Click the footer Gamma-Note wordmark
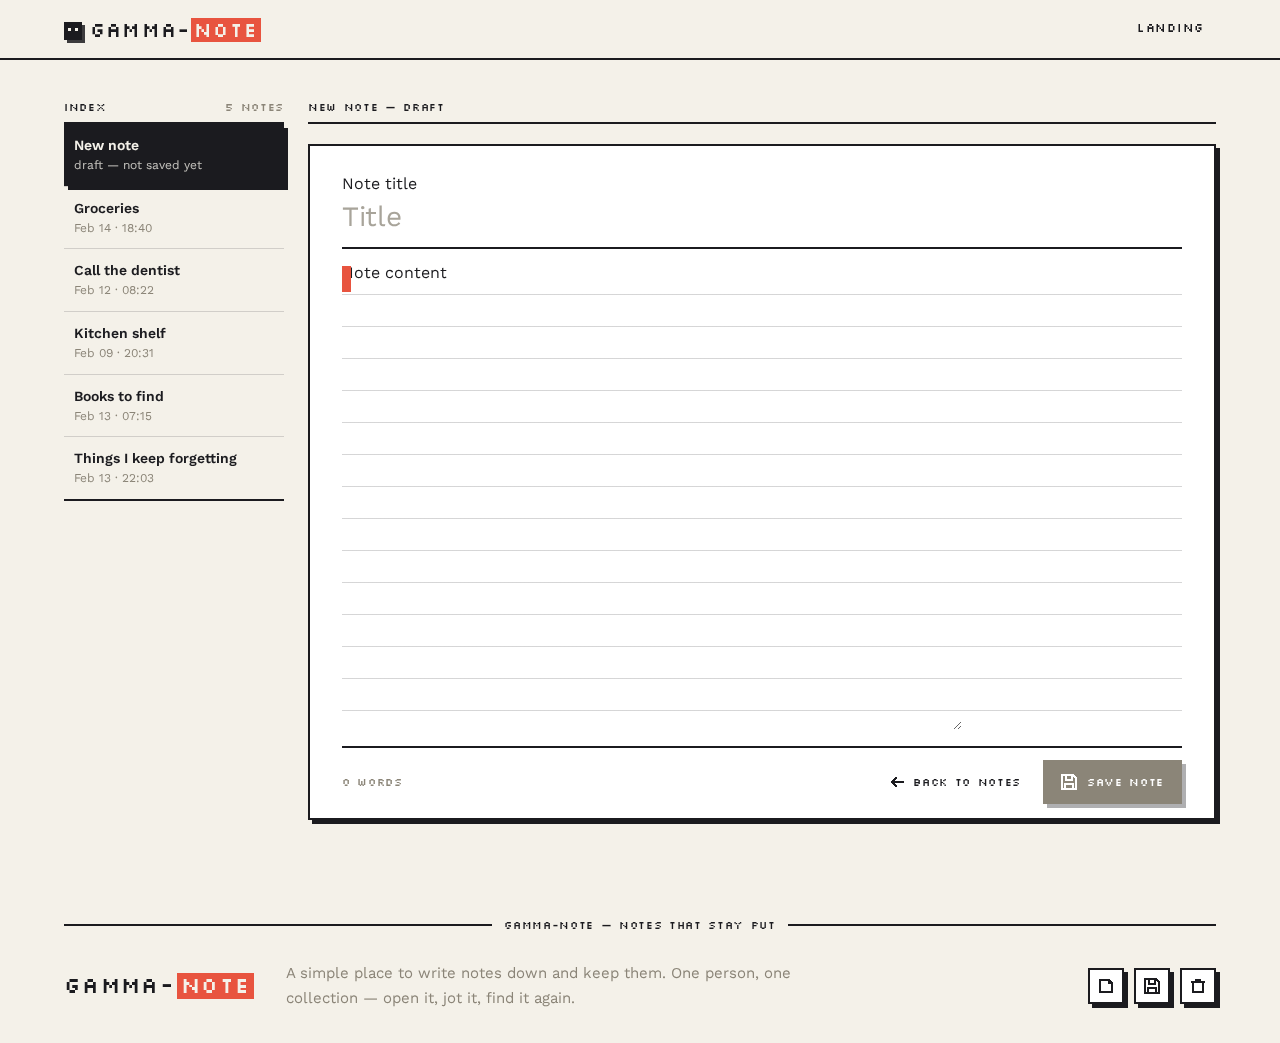The image size is (1280, 1043). (160, 986)
